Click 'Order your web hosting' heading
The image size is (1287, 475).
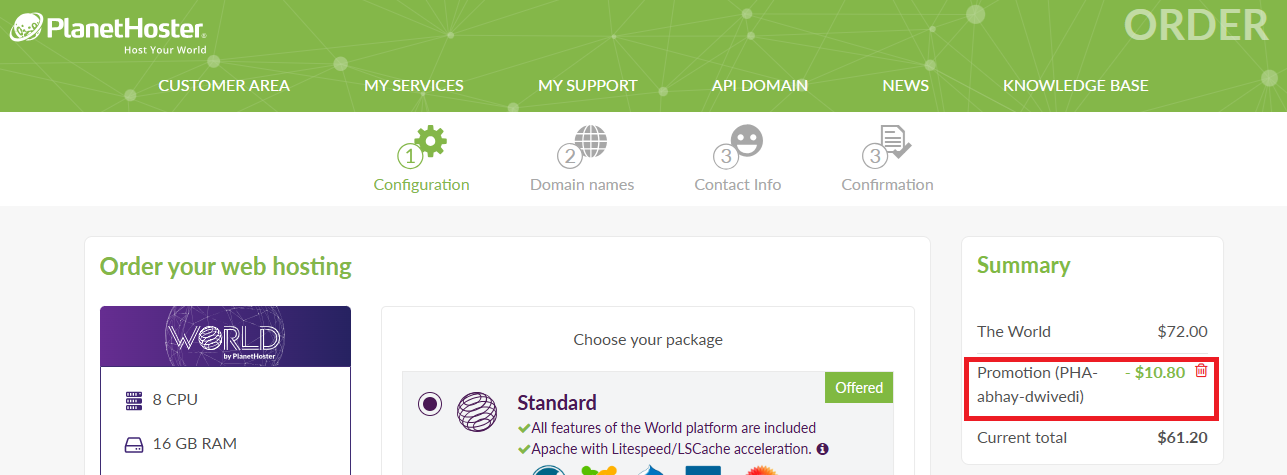pos(226,267)
